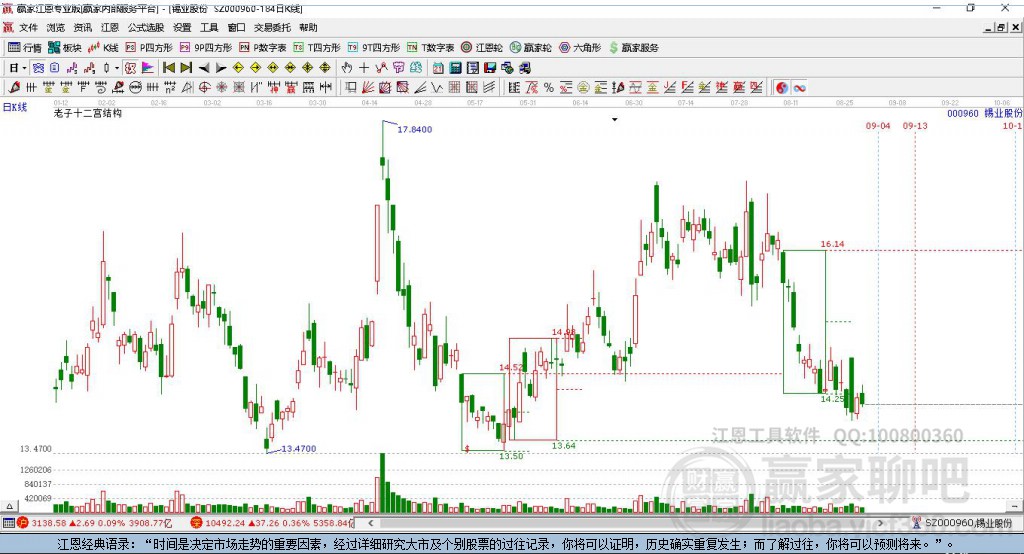This screenshot has width=1024, height=554.
Task: Step chart left with black left arrow
Action: click(x=204, y=68)
